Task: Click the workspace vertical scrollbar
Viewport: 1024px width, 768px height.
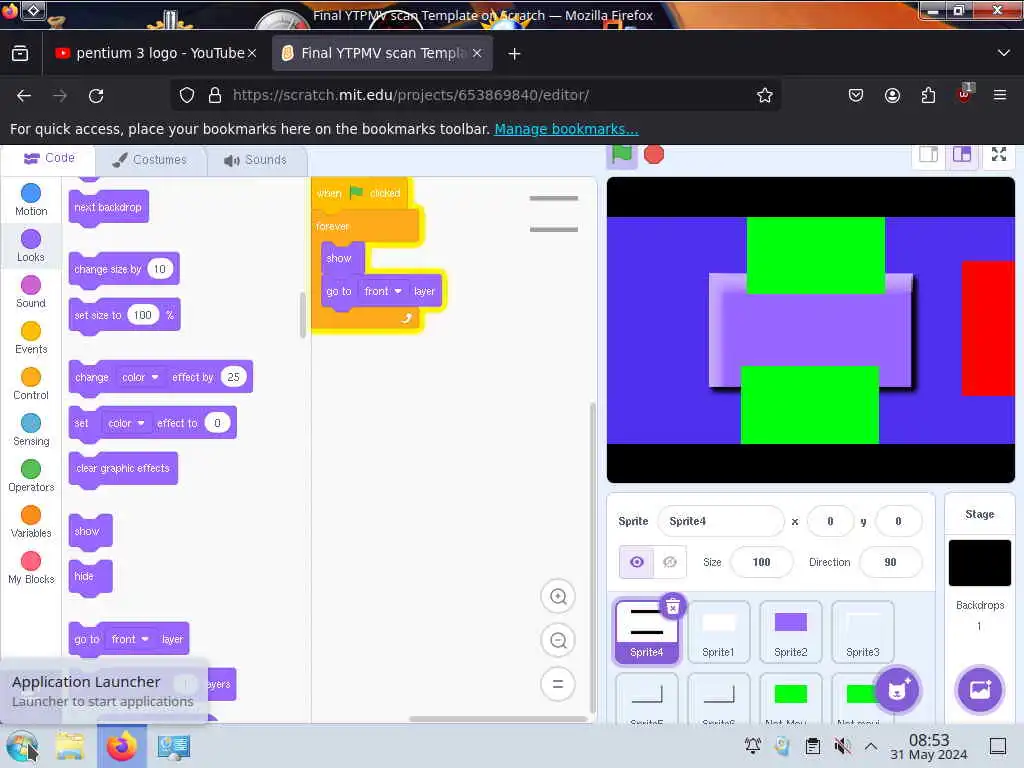Action: 592,557
